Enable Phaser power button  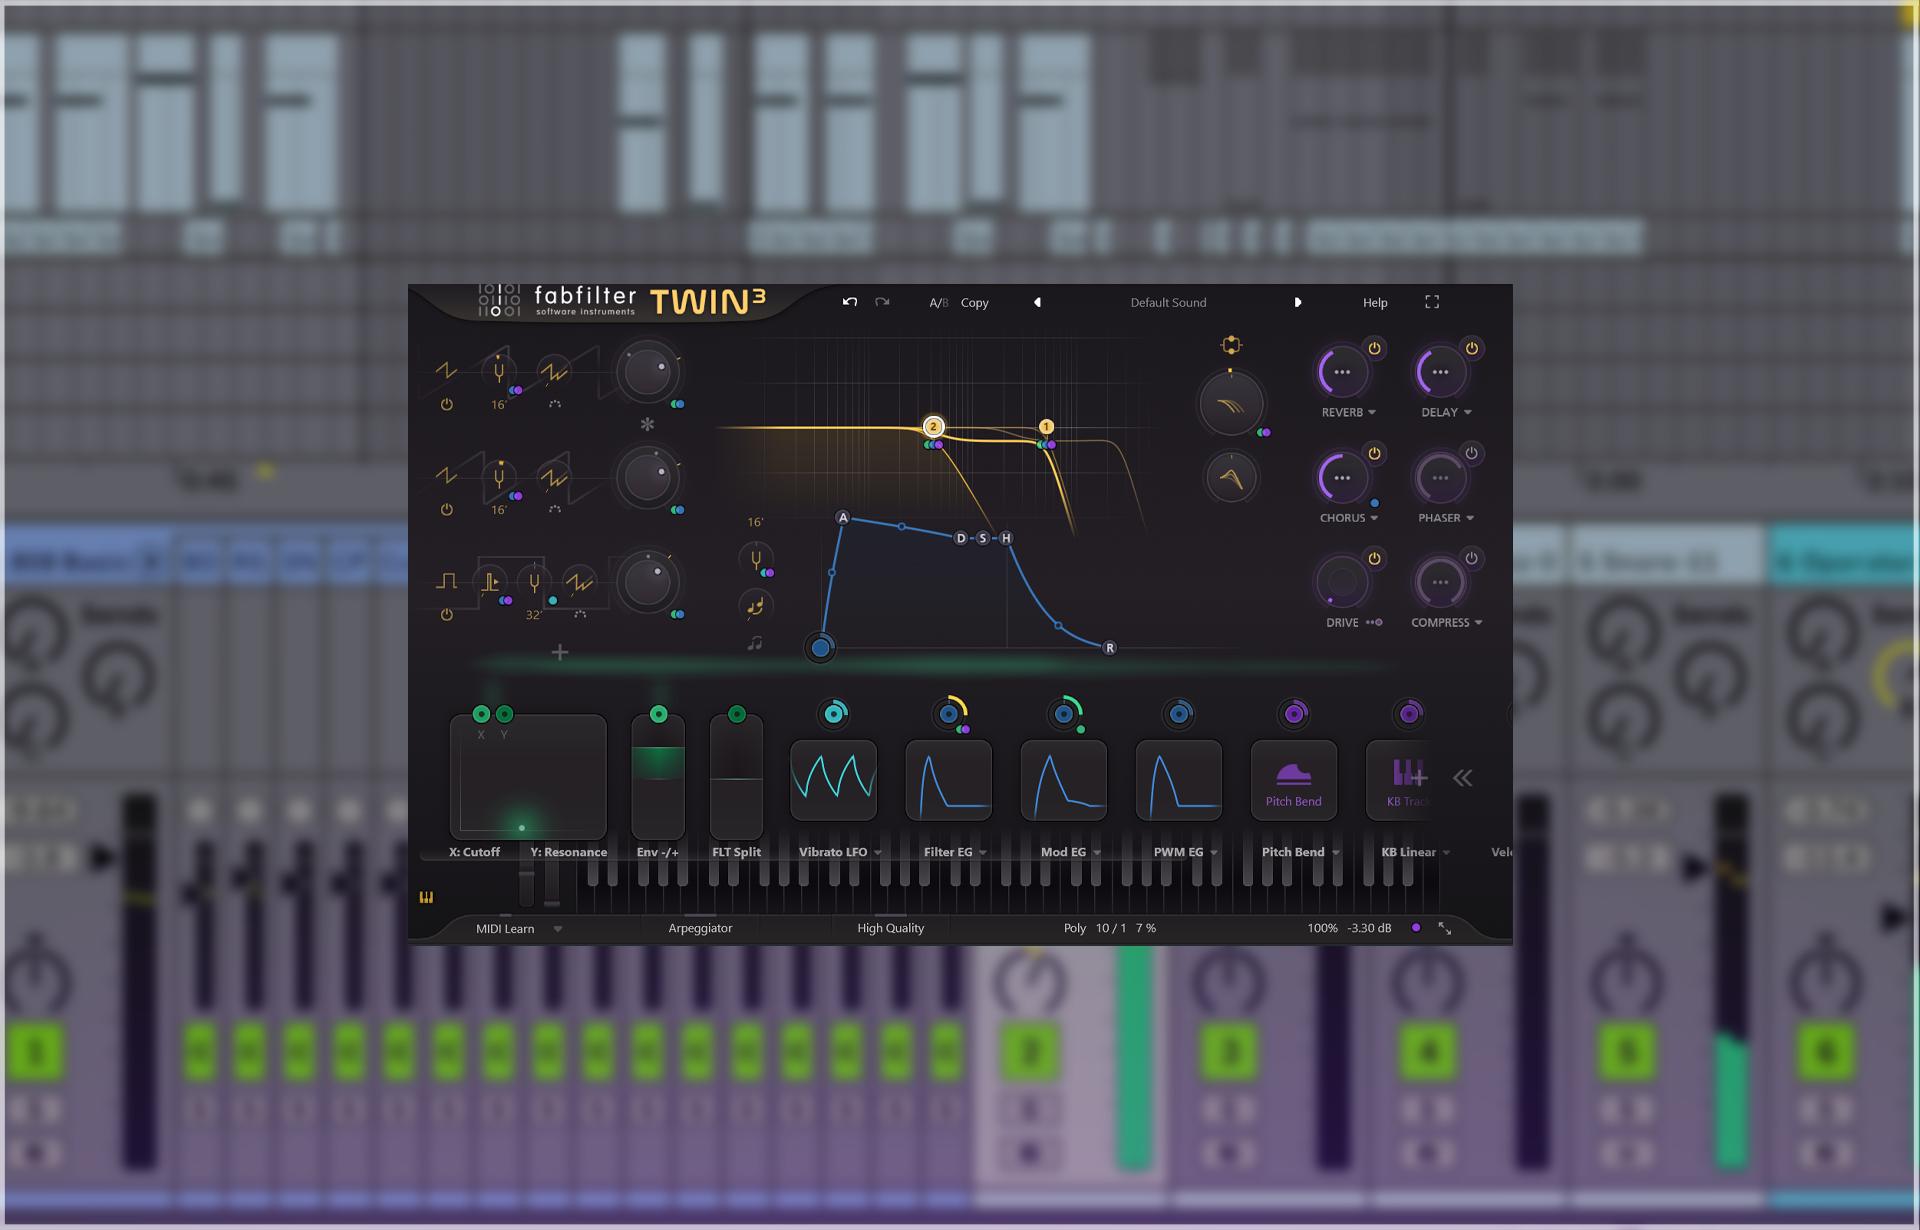click(1471, 453)
